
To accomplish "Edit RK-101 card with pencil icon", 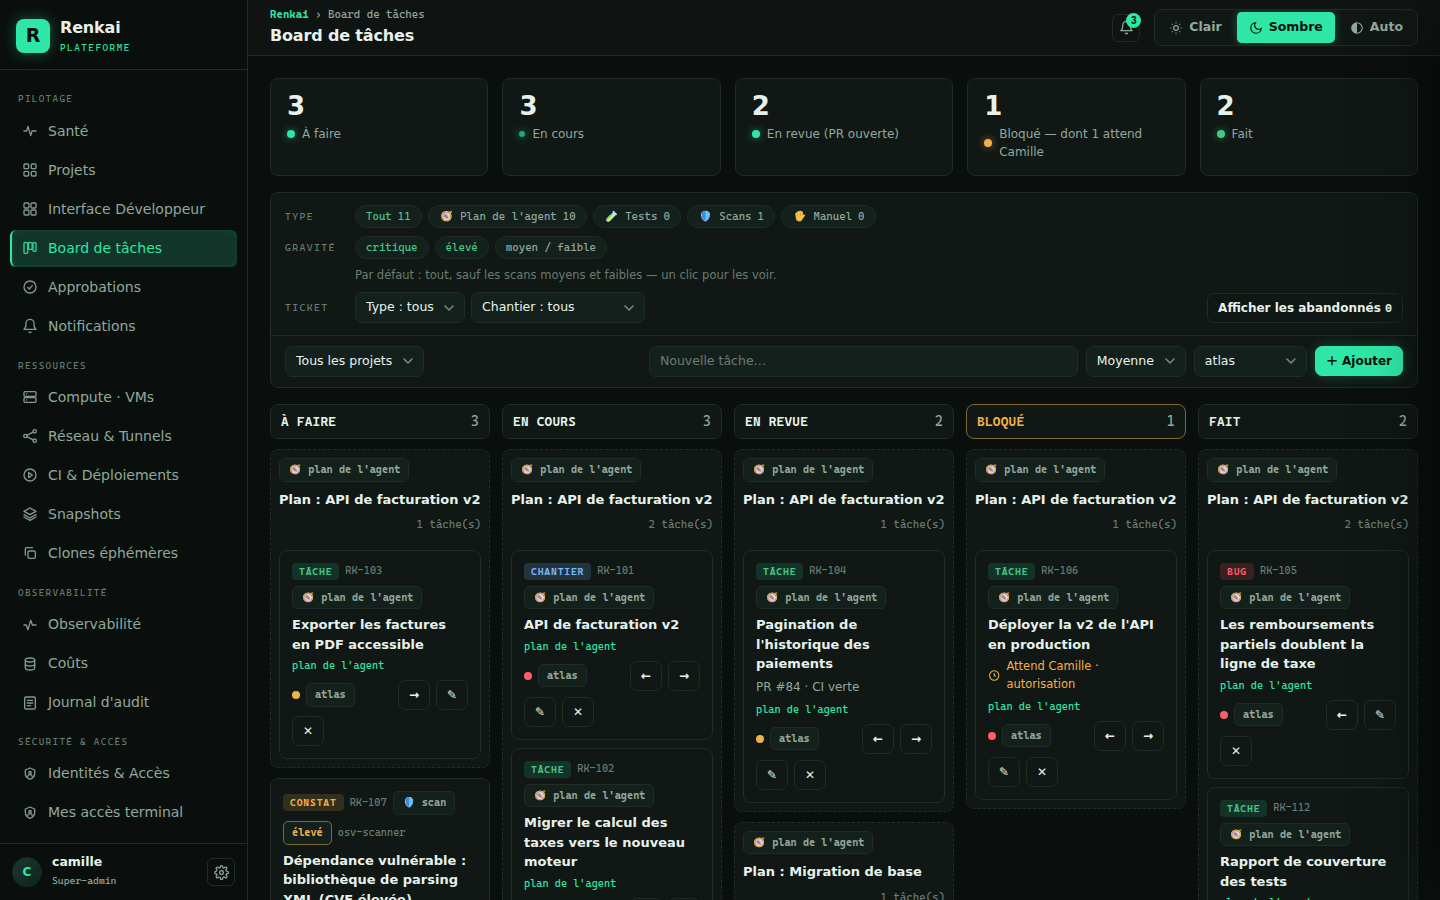I will point(540,712).
